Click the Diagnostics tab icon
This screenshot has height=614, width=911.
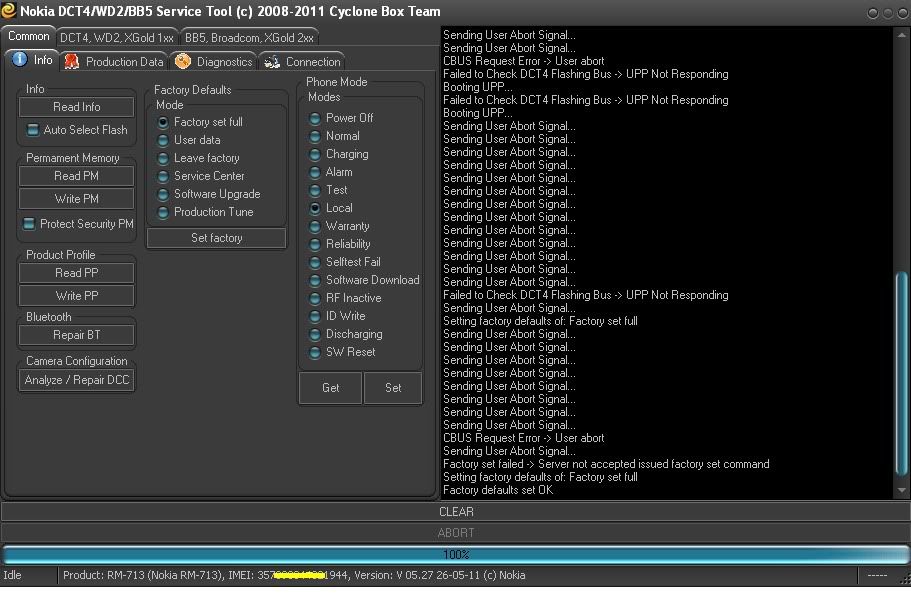click(183, 62)
